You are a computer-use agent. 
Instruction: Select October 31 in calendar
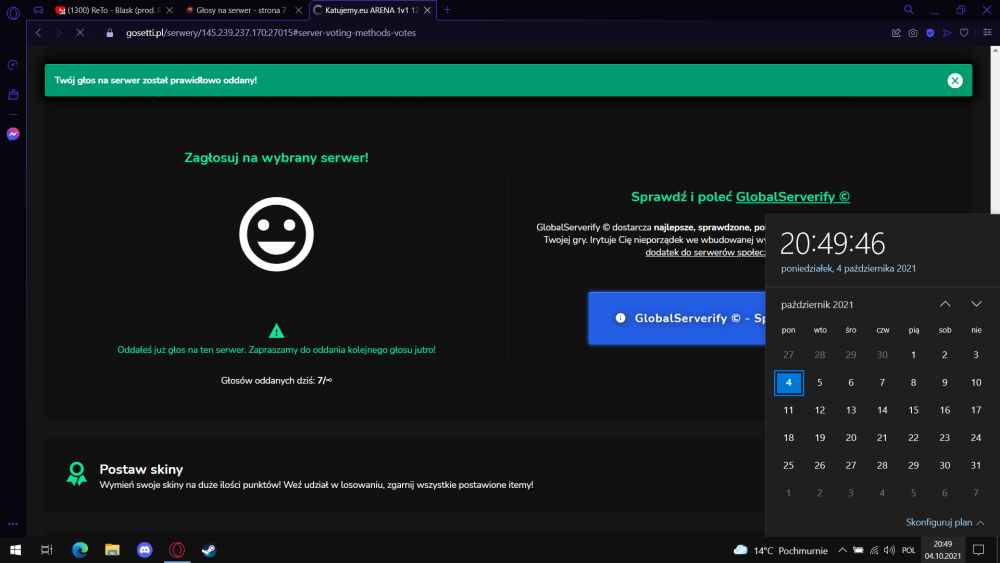976,465
